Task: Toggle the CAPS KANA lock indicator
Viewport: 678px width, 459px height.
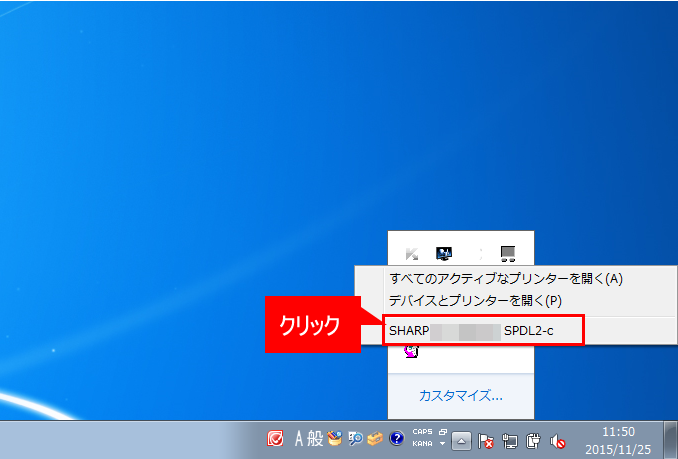Action: pyautogui.click(x=421, y=438)
